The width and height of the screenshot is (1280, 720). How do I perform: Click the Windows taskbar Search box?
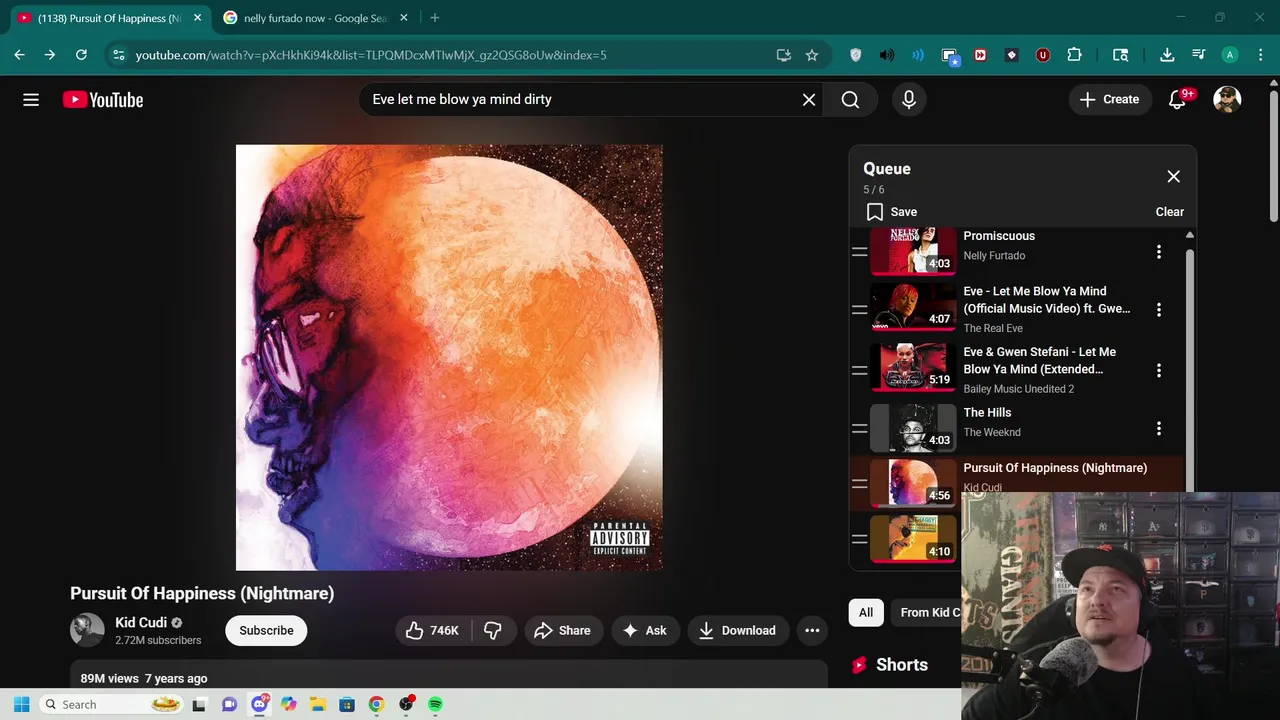[x=112, y=705]
